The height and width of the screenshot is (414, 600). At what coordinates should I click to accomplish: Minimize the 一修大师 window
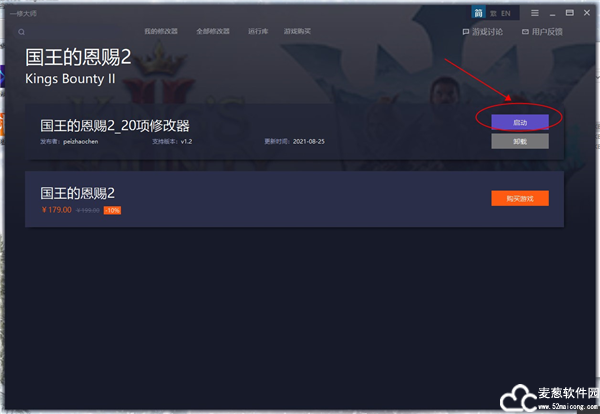pyautogui.click(x=552, y=14)
